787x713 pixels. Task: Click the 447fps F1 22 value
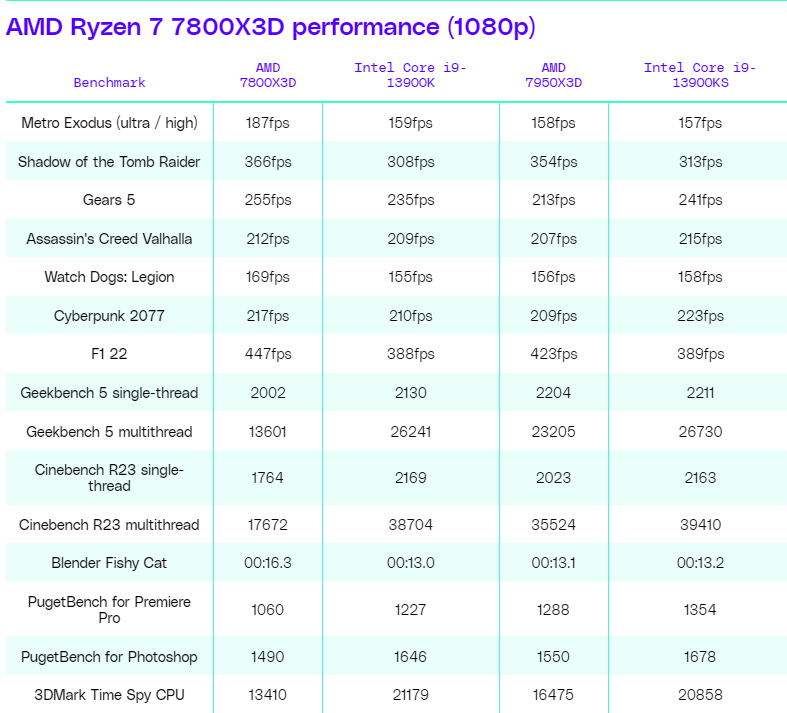pyautogui.click(x=268, y=354)
